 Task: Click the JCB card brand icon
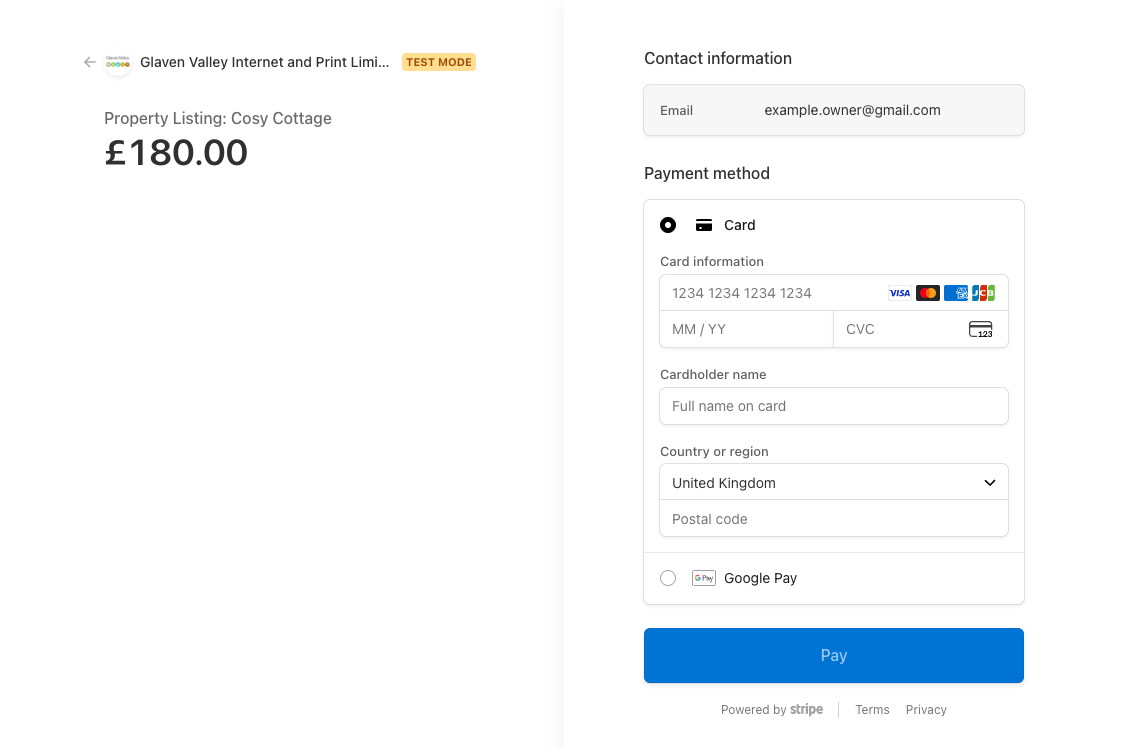(x=984, y=293)
